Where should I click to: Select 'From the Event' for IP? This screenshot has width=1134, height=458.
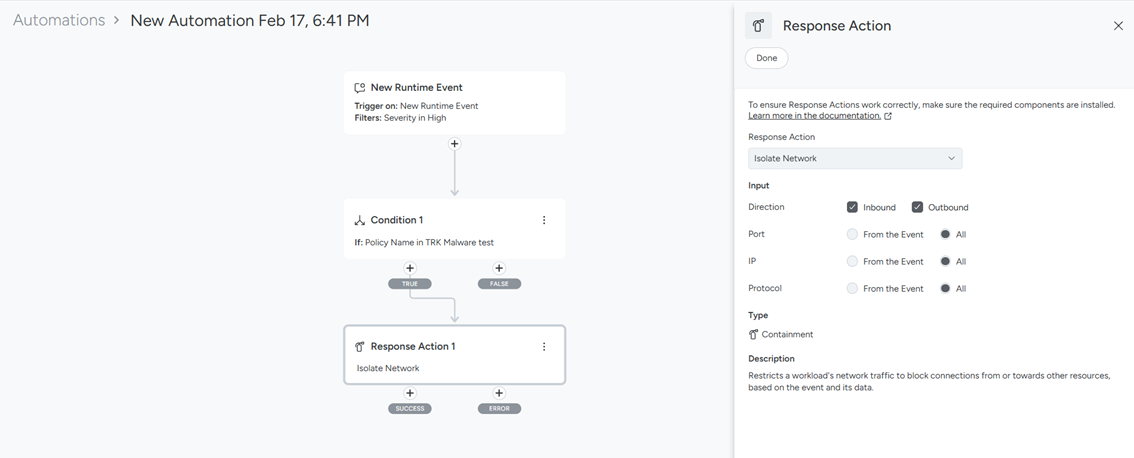852,261
